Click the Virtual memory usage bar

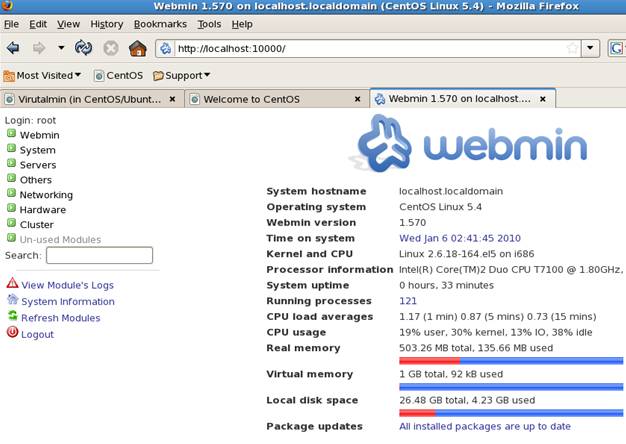(x=511, y=387)
